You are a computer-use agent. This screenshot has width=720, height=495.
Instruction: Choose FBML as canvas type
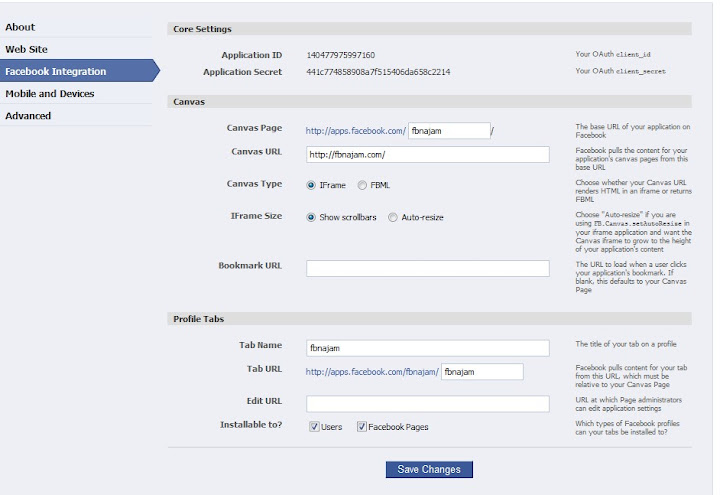(x=362, y=185)
